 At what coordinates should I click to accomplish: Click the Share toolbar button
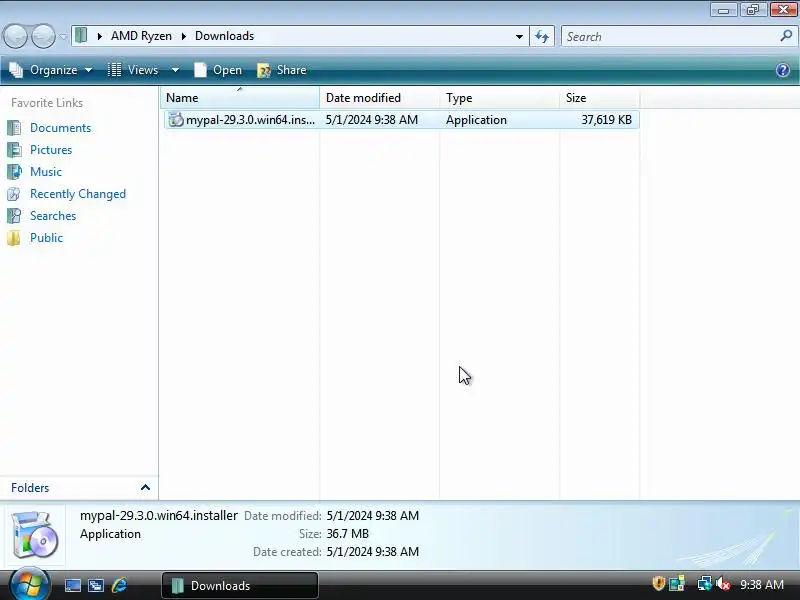[282, 70]
